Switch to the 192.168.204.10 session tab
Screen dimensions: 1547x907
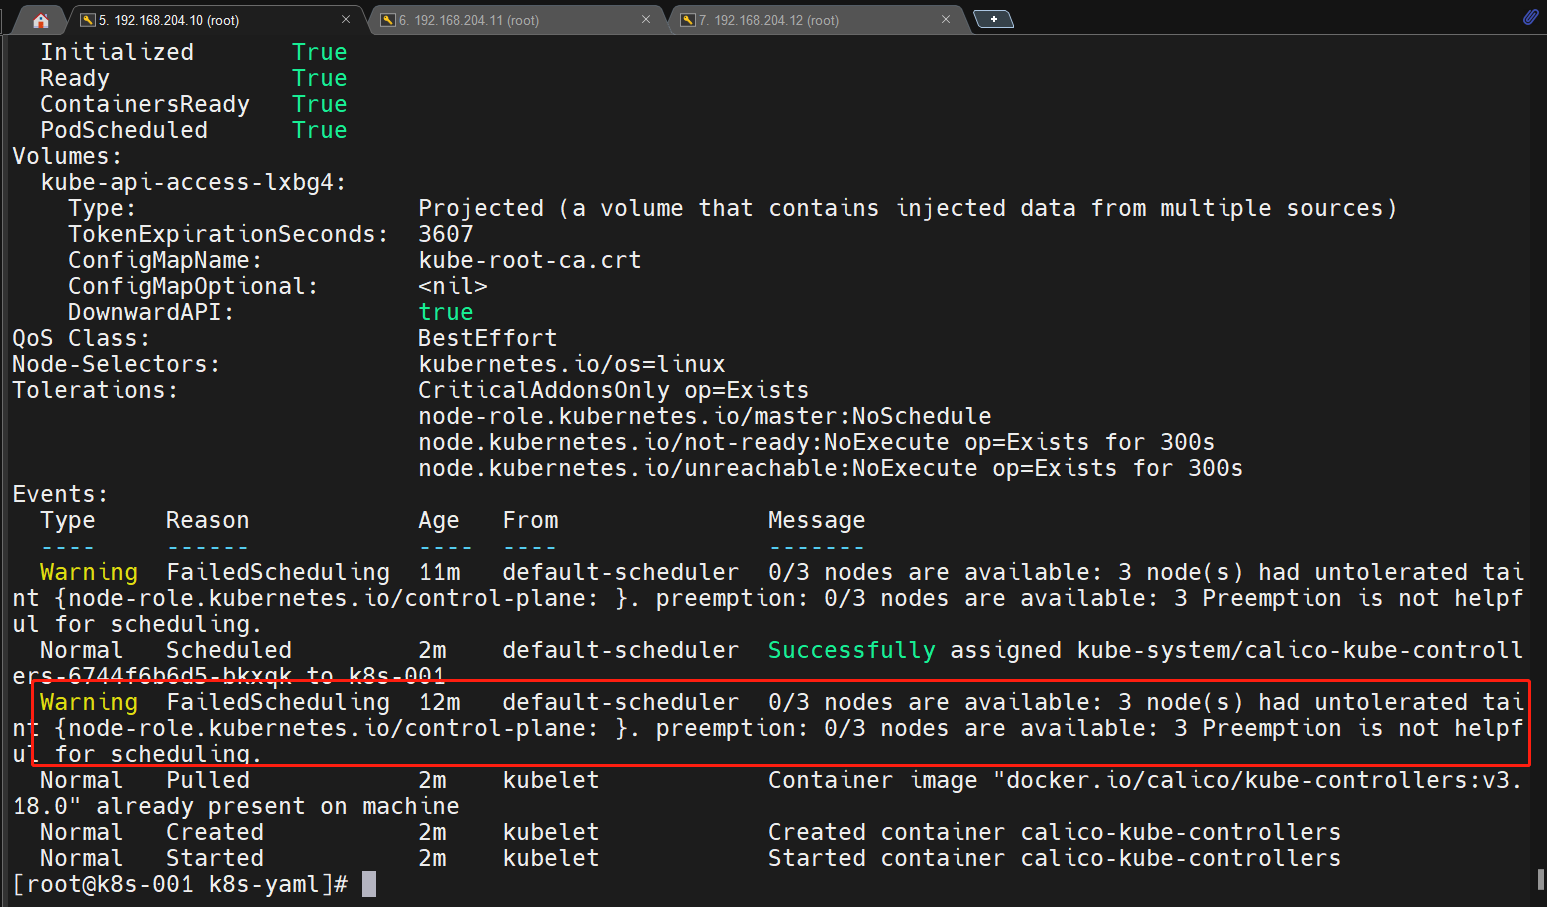point(215,20)
